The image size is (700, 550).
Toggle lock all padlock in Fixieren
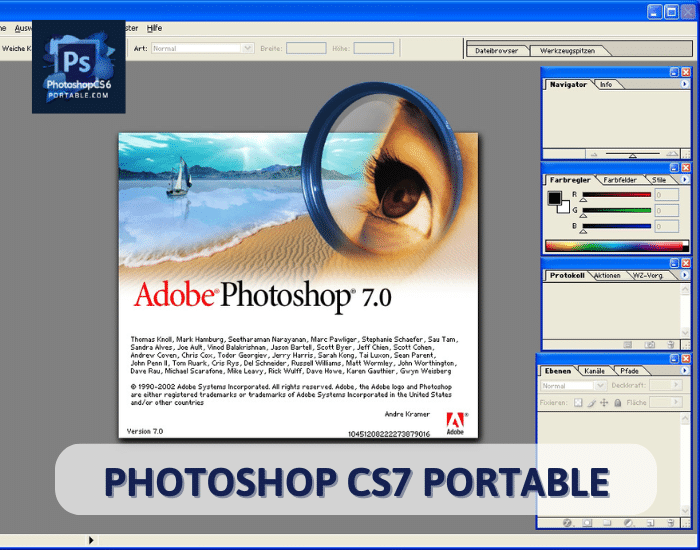pyautogui.click(x=617, y=403)
